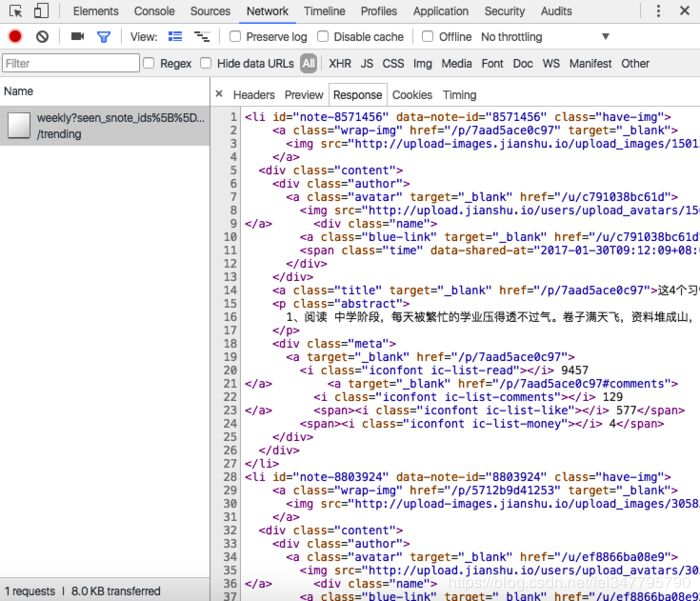The width and height of the screenshot is (700, 601).
Task: Tick the Offline checkbox
Action: pos(427,36)
